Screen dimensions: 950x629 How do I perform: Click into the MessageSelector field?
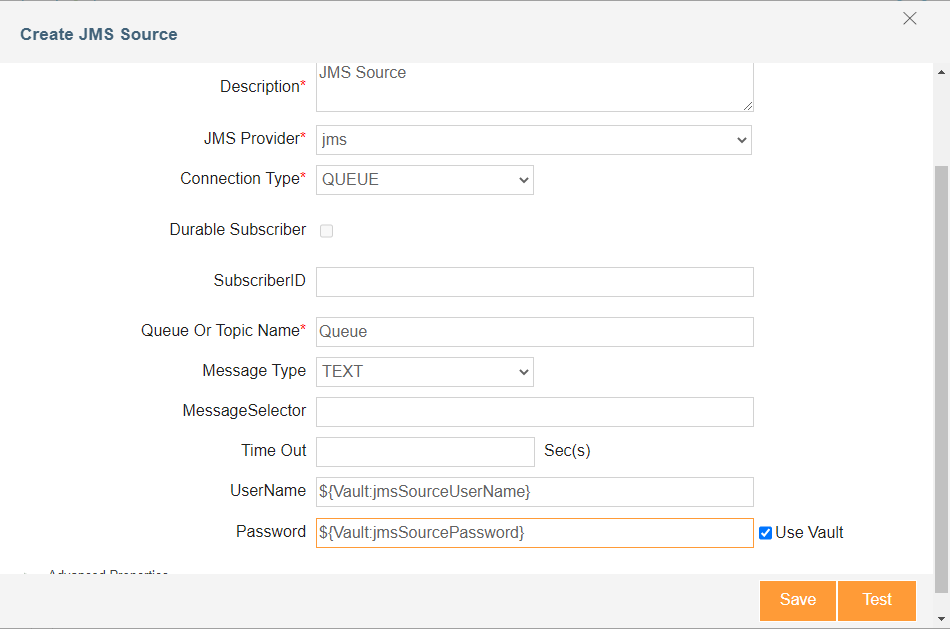click(534, 412)
